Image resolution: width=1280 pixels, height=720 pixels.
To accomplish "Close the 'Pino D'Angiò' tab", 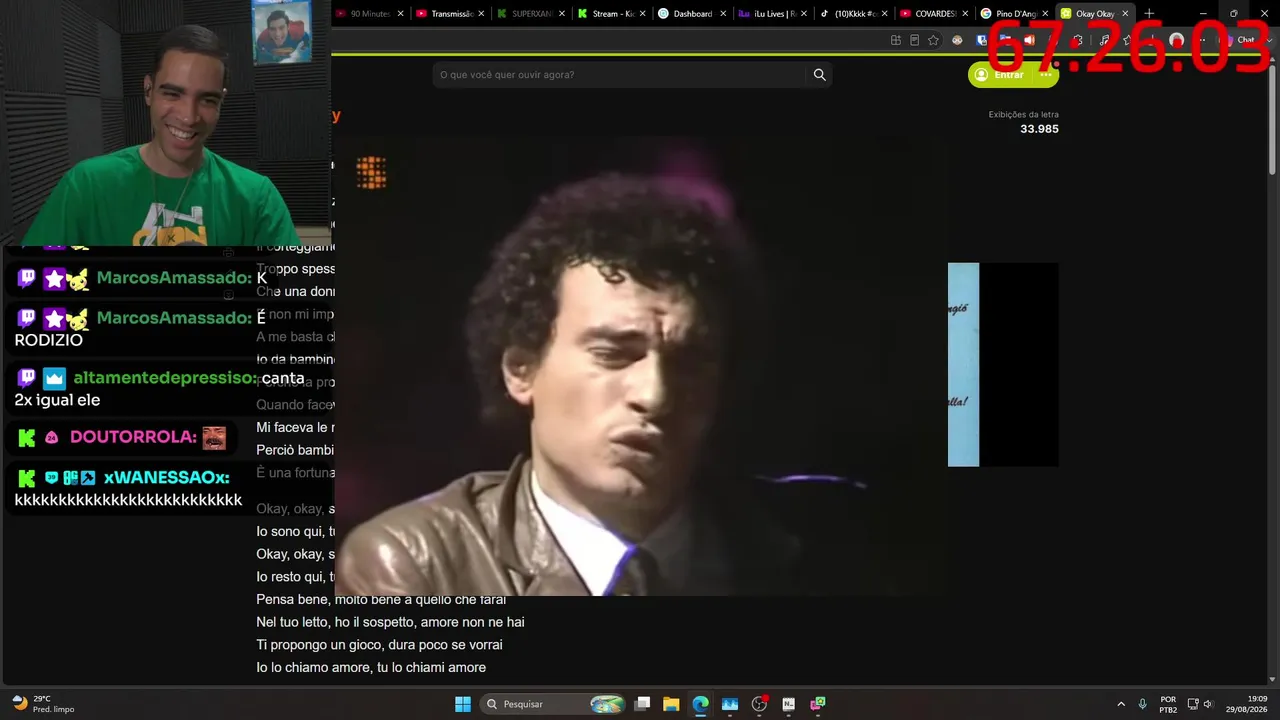I will 1045,14.
